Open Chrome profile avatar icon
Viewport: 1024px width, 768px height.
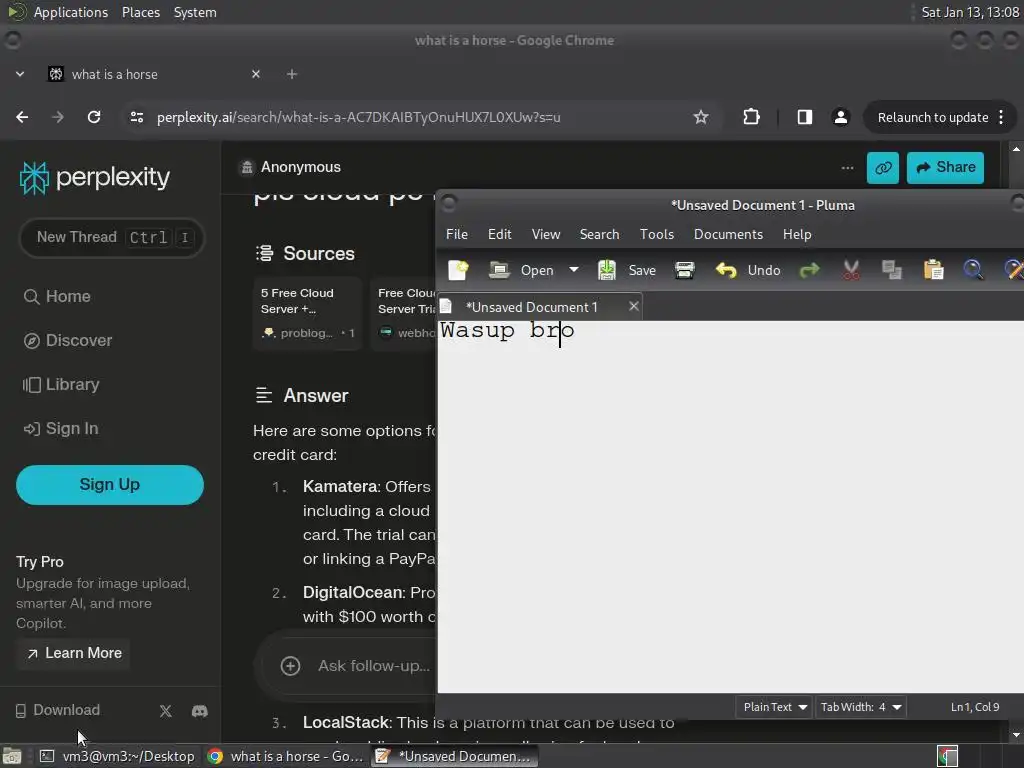click(x=840, y=117)
